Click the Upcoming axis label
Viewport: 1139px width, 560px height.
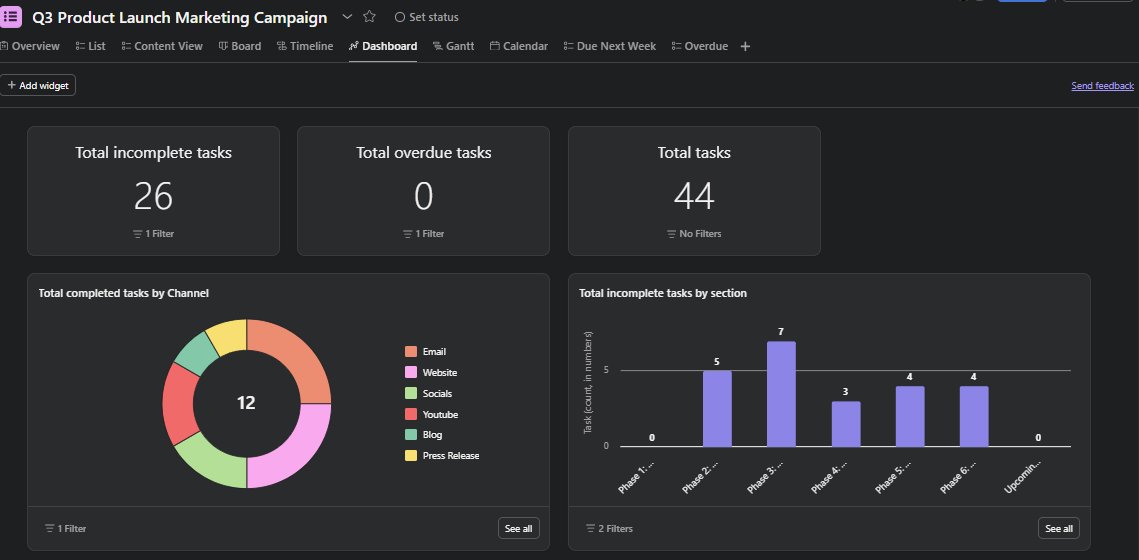(x=1023, y=476)
